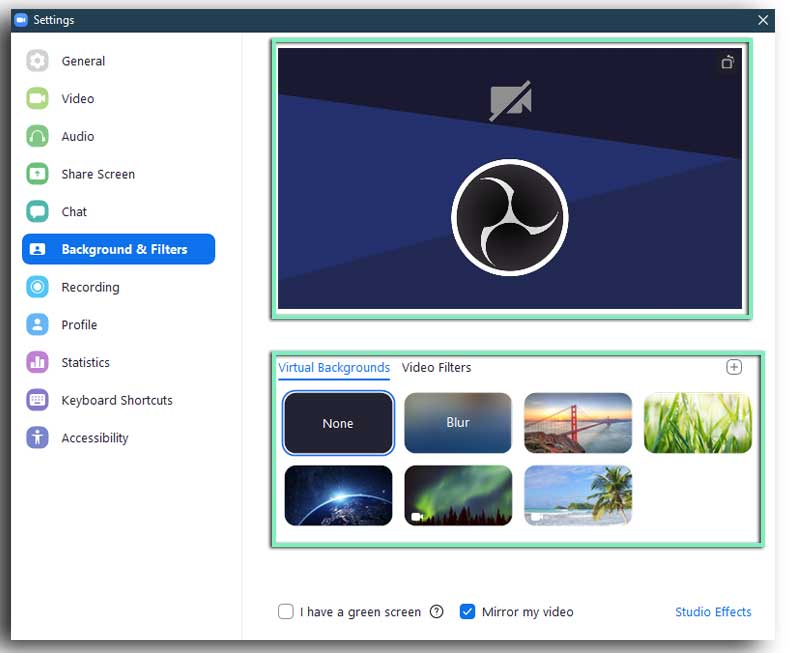
Task: Click the Video camera sidebar icon
Action: pos(37,98)
